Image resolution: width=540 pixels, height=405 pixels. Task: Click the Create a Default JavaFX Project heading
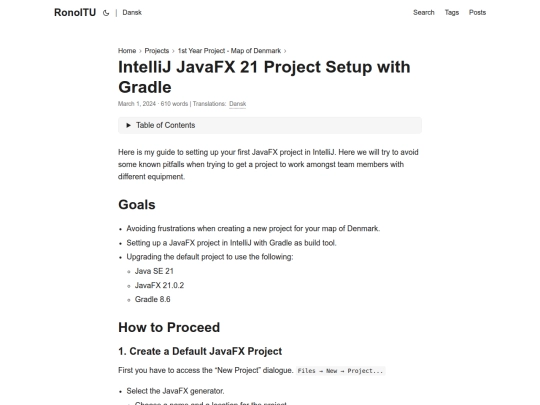(200, 351)
